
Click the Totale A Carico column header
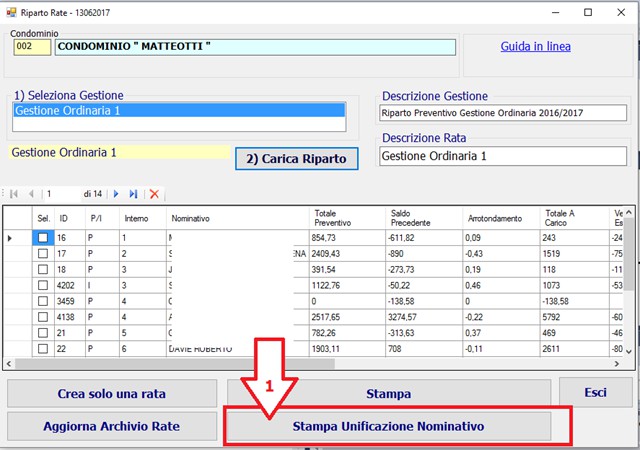pos(574,218)
